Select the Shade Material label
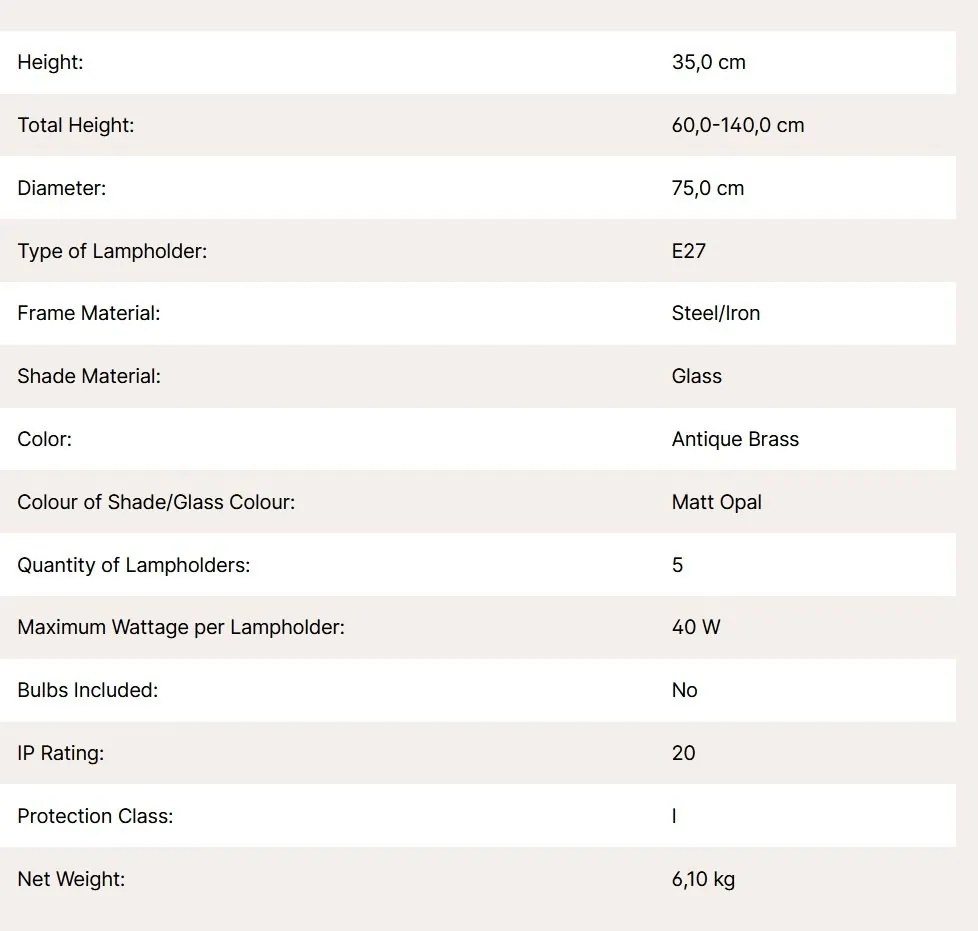 click(x=89, y=376)
